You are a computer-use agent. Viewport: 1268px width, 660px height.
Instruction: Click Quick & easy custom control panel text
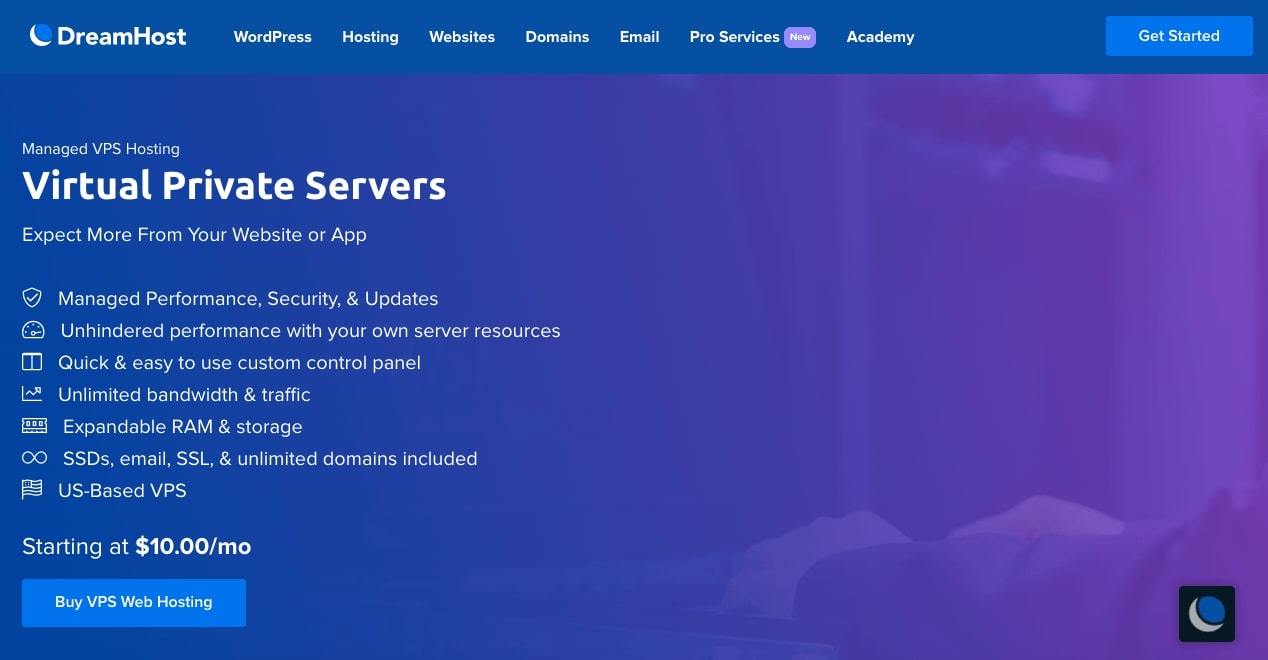point(239,363)
